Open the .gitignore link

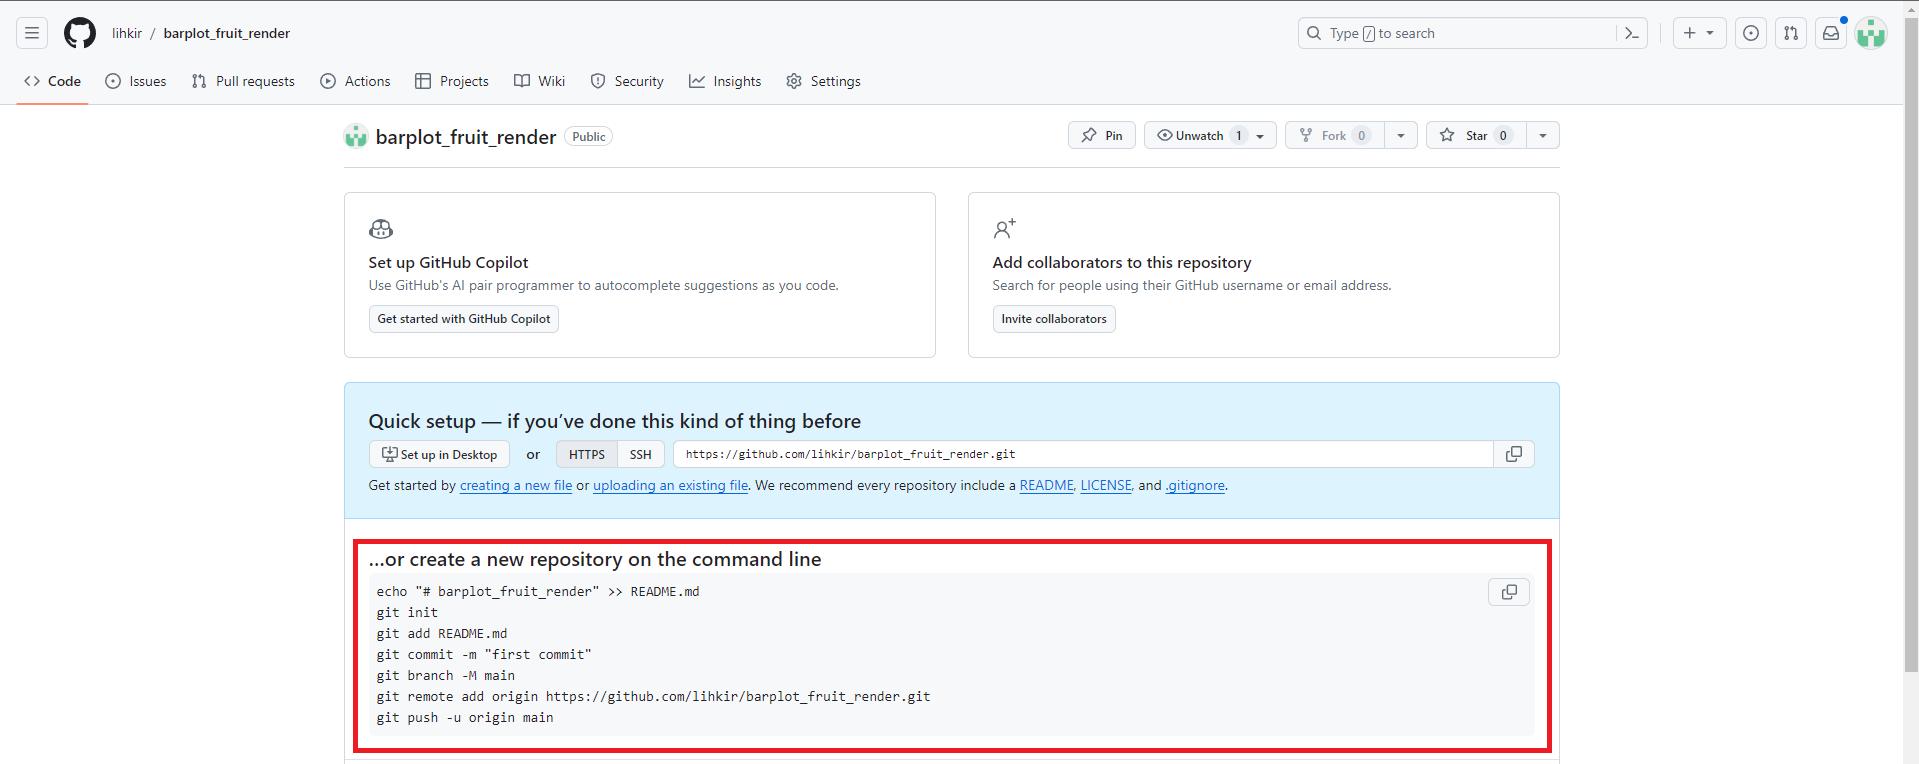1195,485
